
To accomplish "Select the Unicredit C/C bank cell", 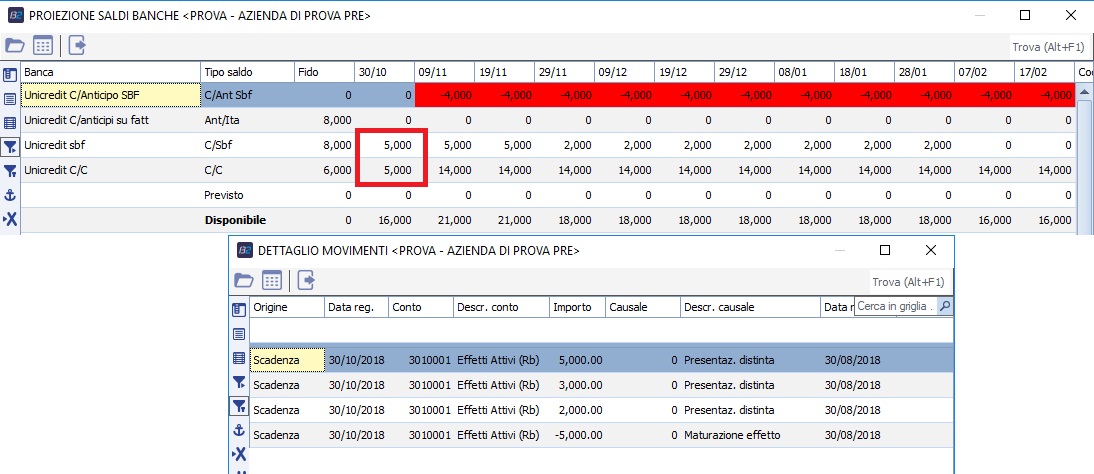I will point(110,170).
